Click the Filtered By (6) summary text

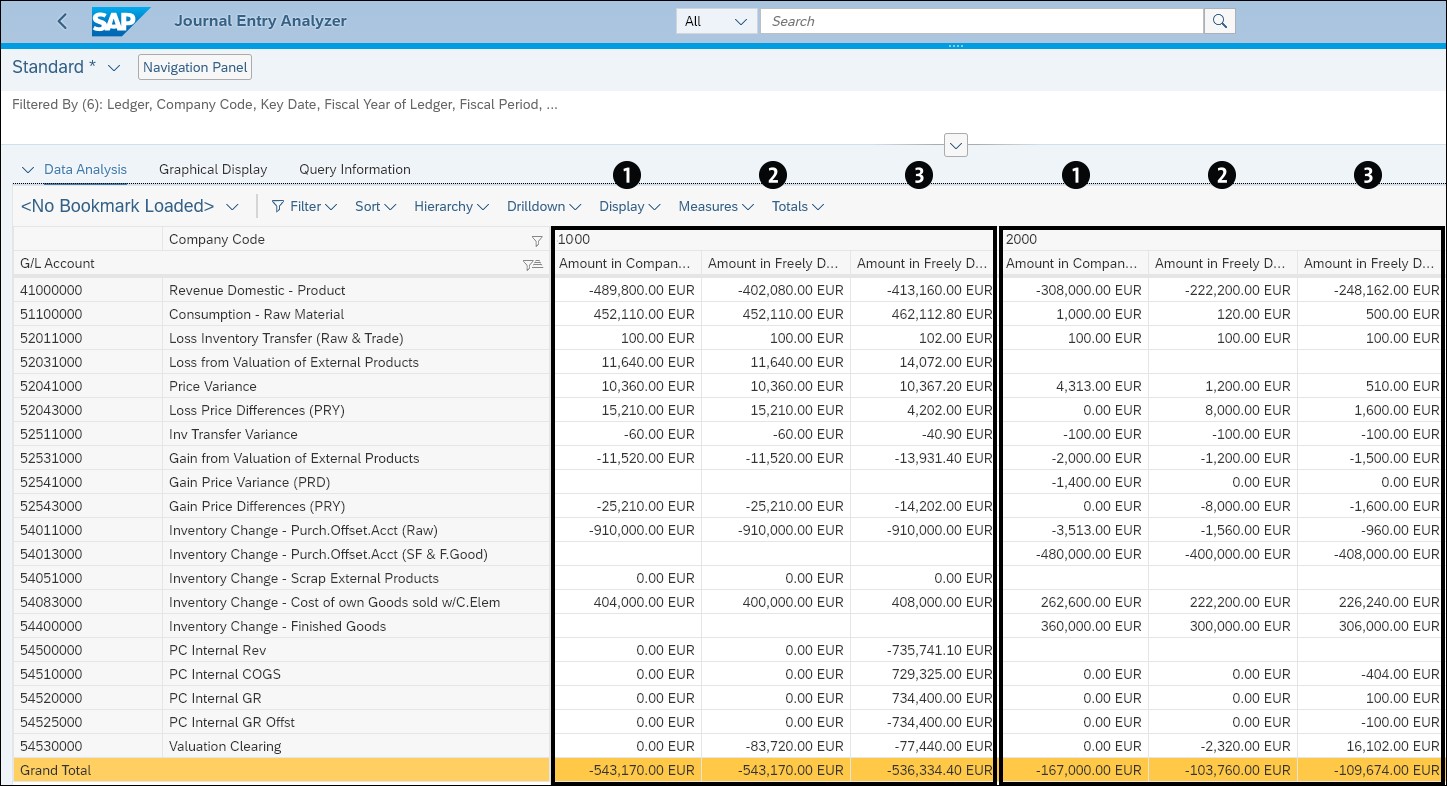(284, 104)
